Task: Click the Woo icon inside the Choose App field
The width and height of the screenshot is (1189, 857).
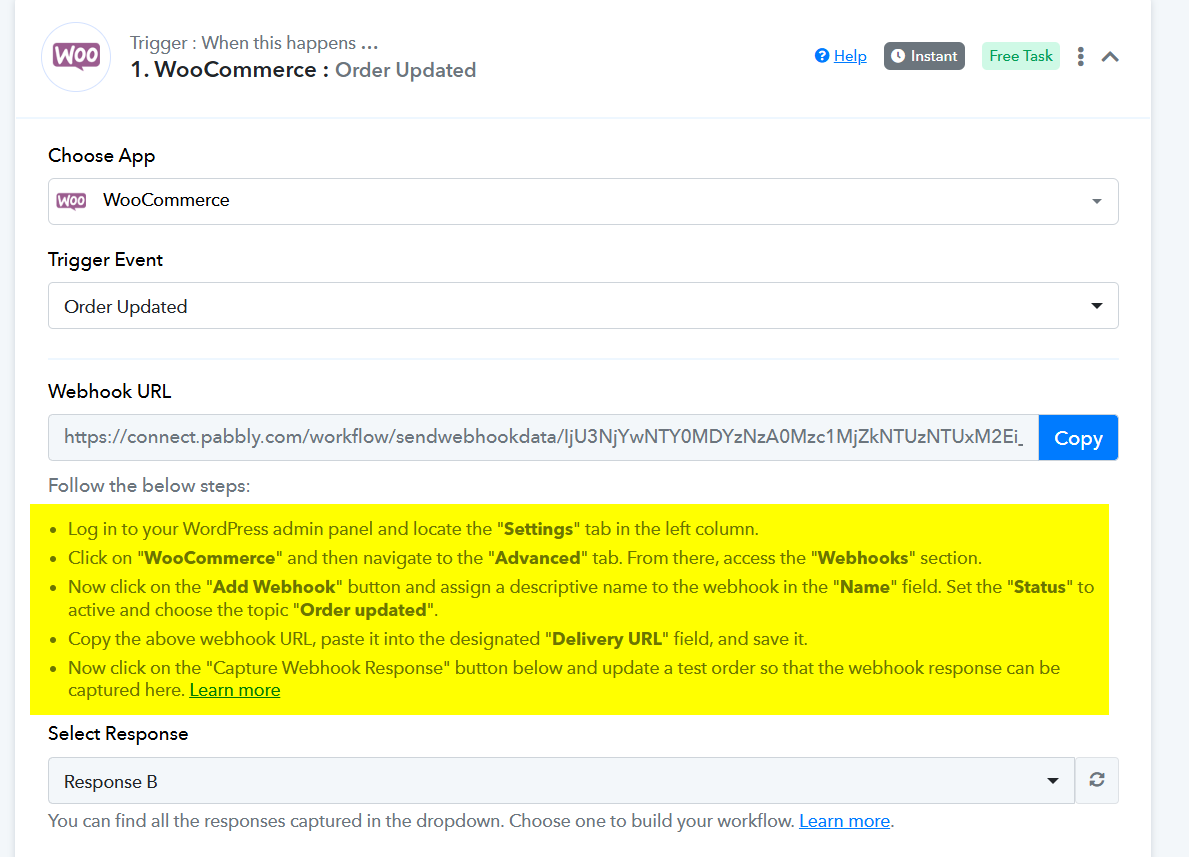Action: pos(71,201)
